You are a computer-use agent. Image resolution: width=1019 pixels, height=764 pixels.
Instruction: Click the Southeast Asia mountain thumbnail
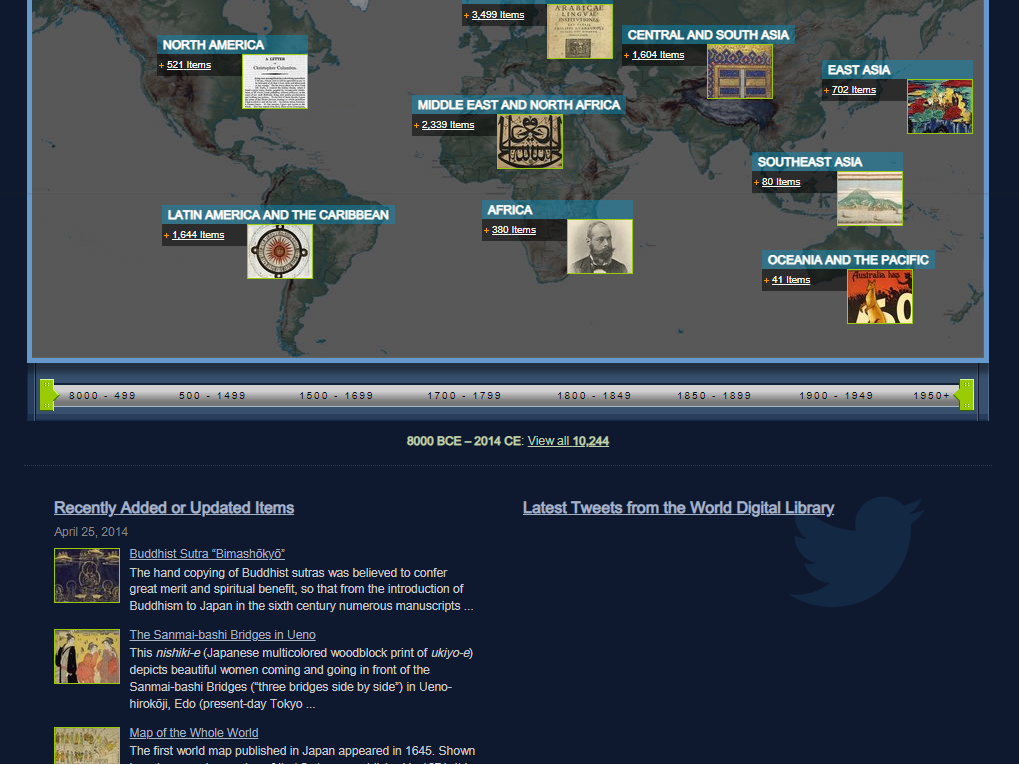870,199
